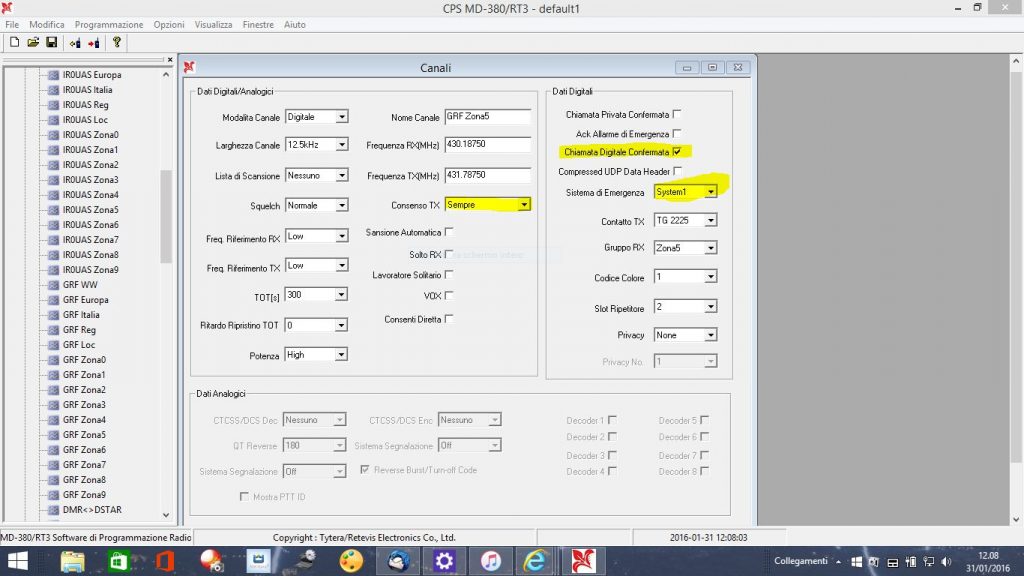Viewport: 1024px width, 576px height.
Task: Open Gruppo RX dropdown
Action: point(711,248)
